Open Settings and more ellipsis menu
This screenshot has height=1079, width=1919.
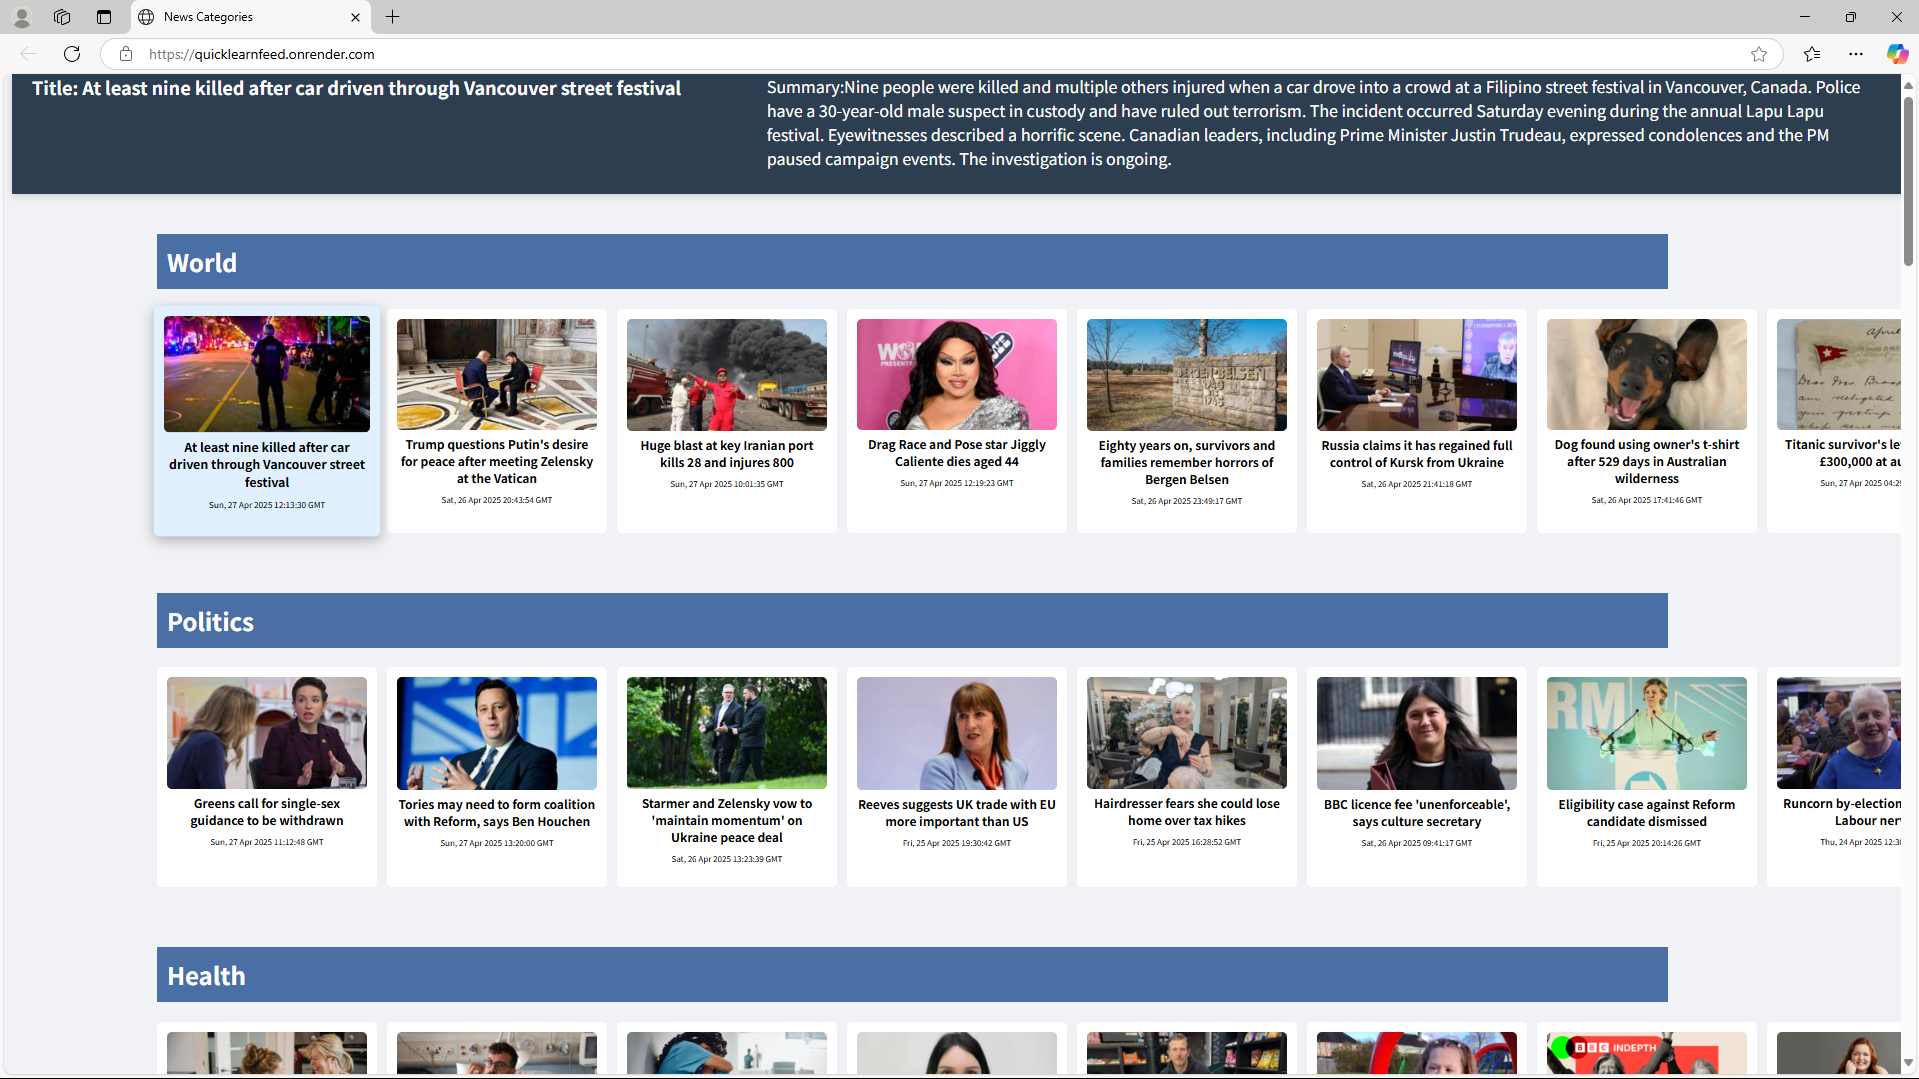(1856, 54)
